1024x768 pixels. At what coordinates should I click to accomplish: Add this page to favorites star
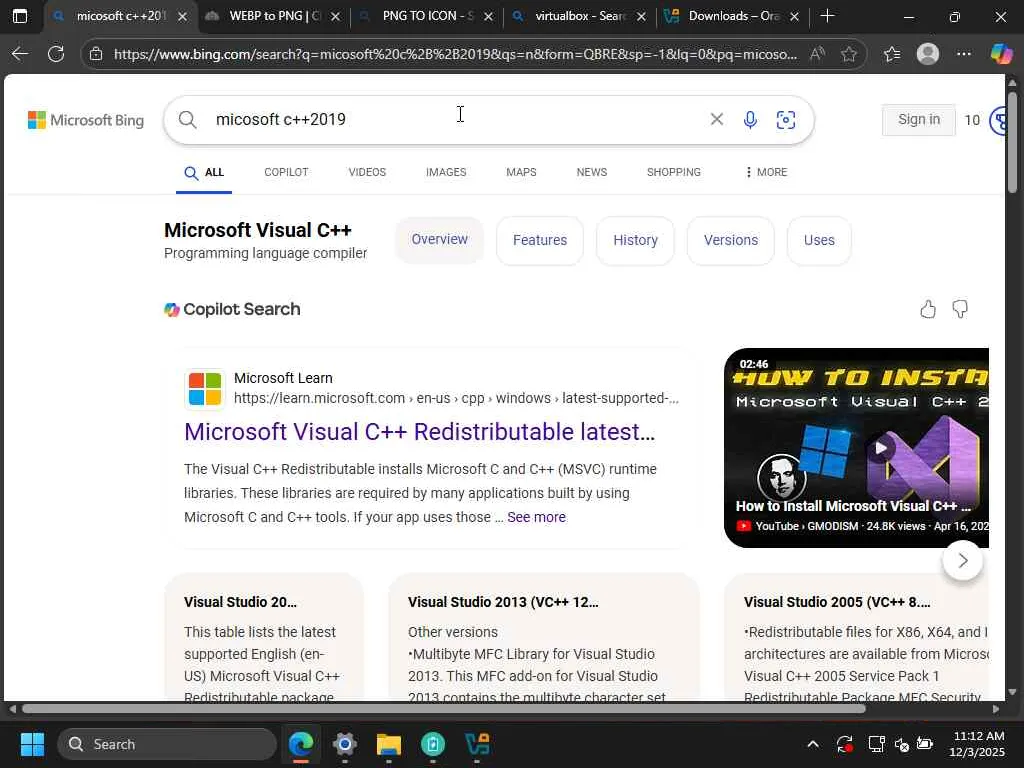(849, 54)
